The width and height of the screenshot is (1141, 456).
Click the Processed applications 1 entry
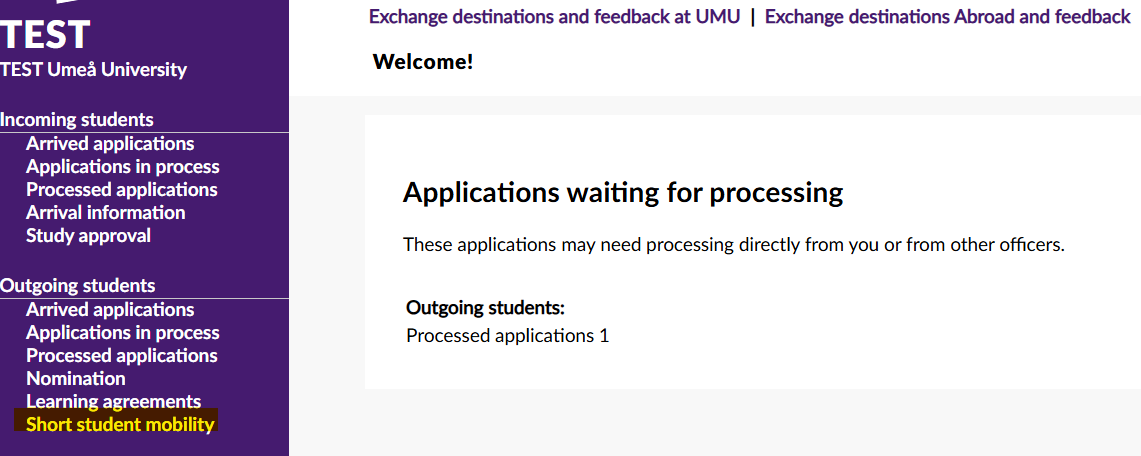tap(507, 336)
